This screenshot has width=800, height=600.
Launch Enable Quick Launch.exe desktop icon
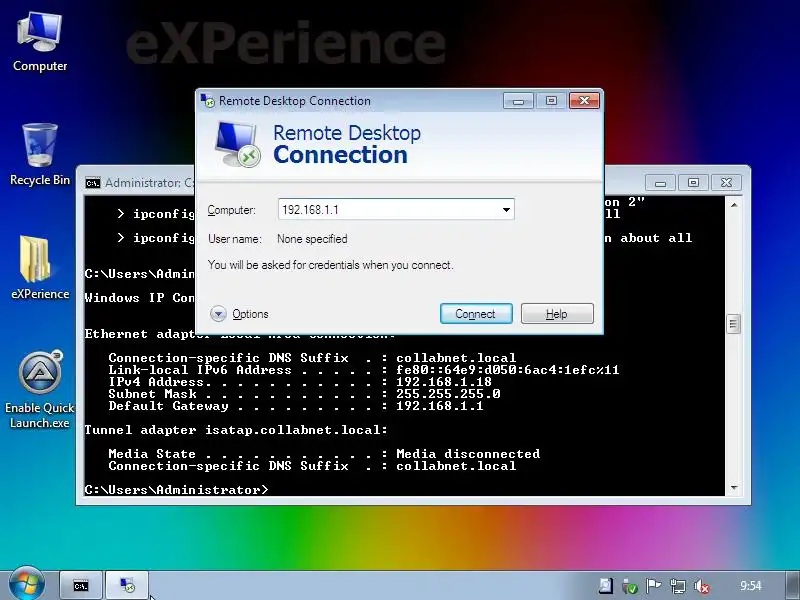(x=40, y=390)
